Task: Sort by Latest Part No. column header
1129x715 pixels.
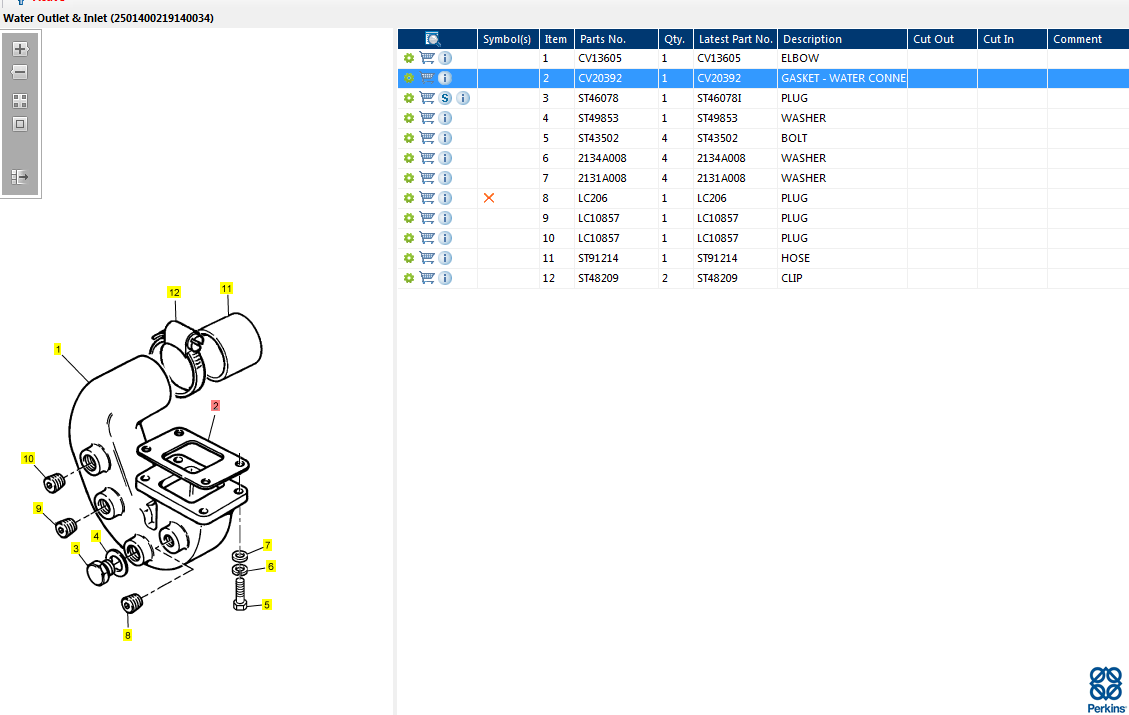Action: click(735, 39)
